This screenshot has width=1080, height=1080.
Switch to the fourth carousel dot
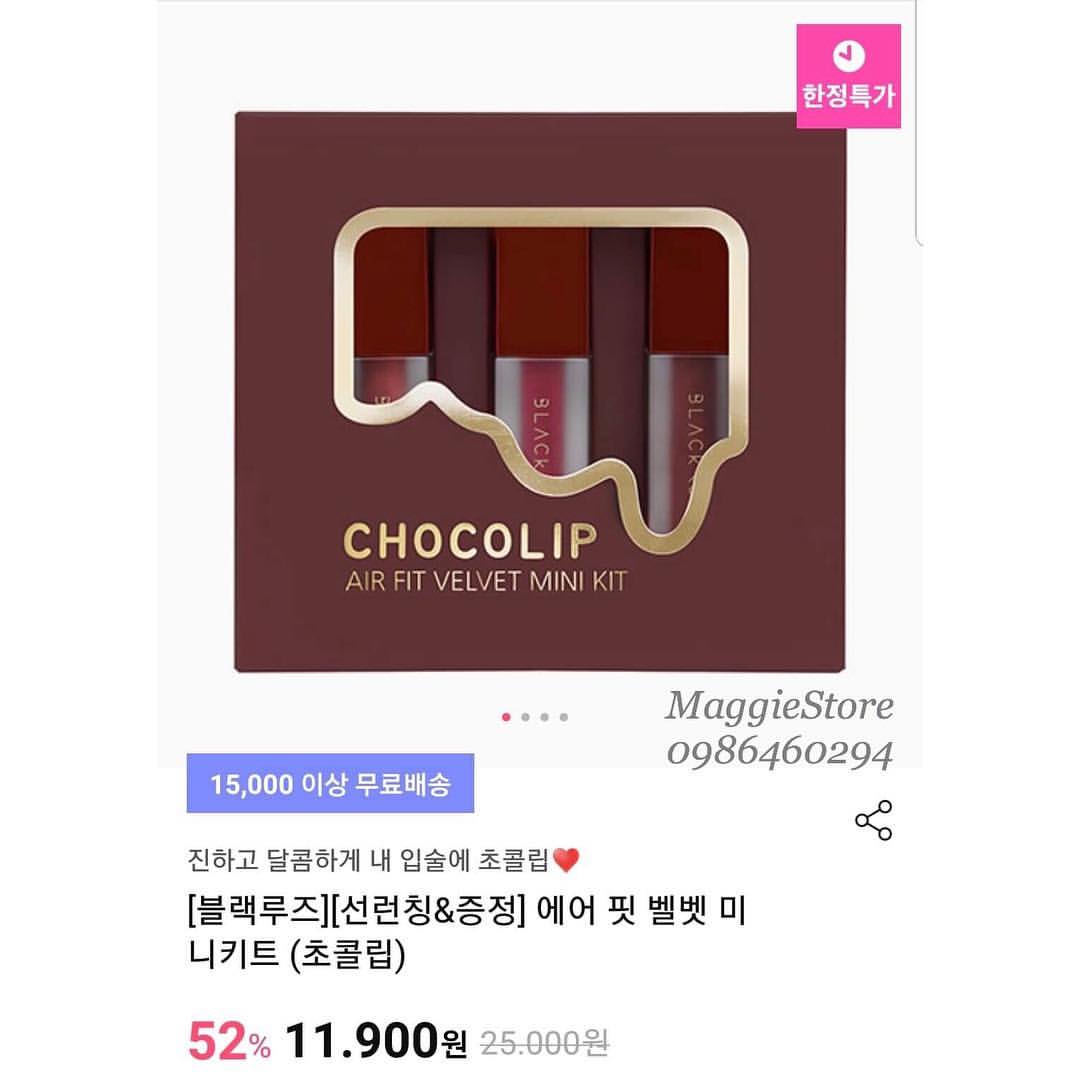tap(564, 717)
